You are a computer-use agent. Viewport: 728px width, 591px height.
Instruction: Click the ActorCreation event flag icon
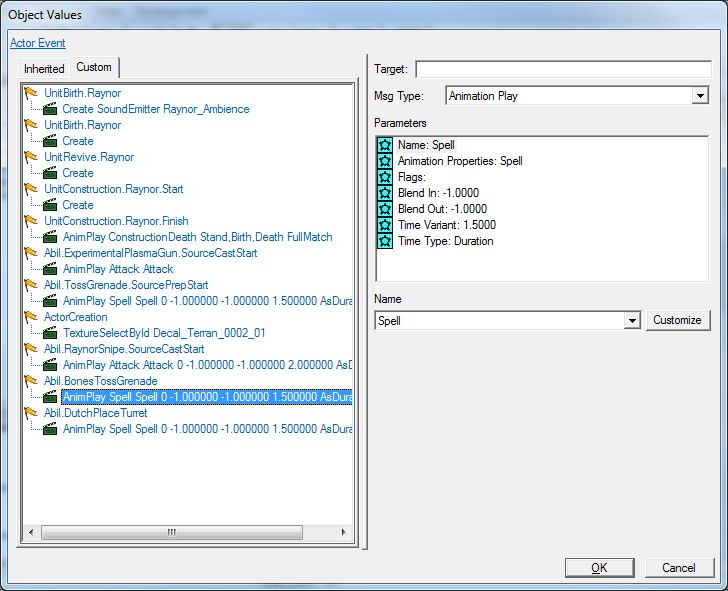(x=31, y=317)
